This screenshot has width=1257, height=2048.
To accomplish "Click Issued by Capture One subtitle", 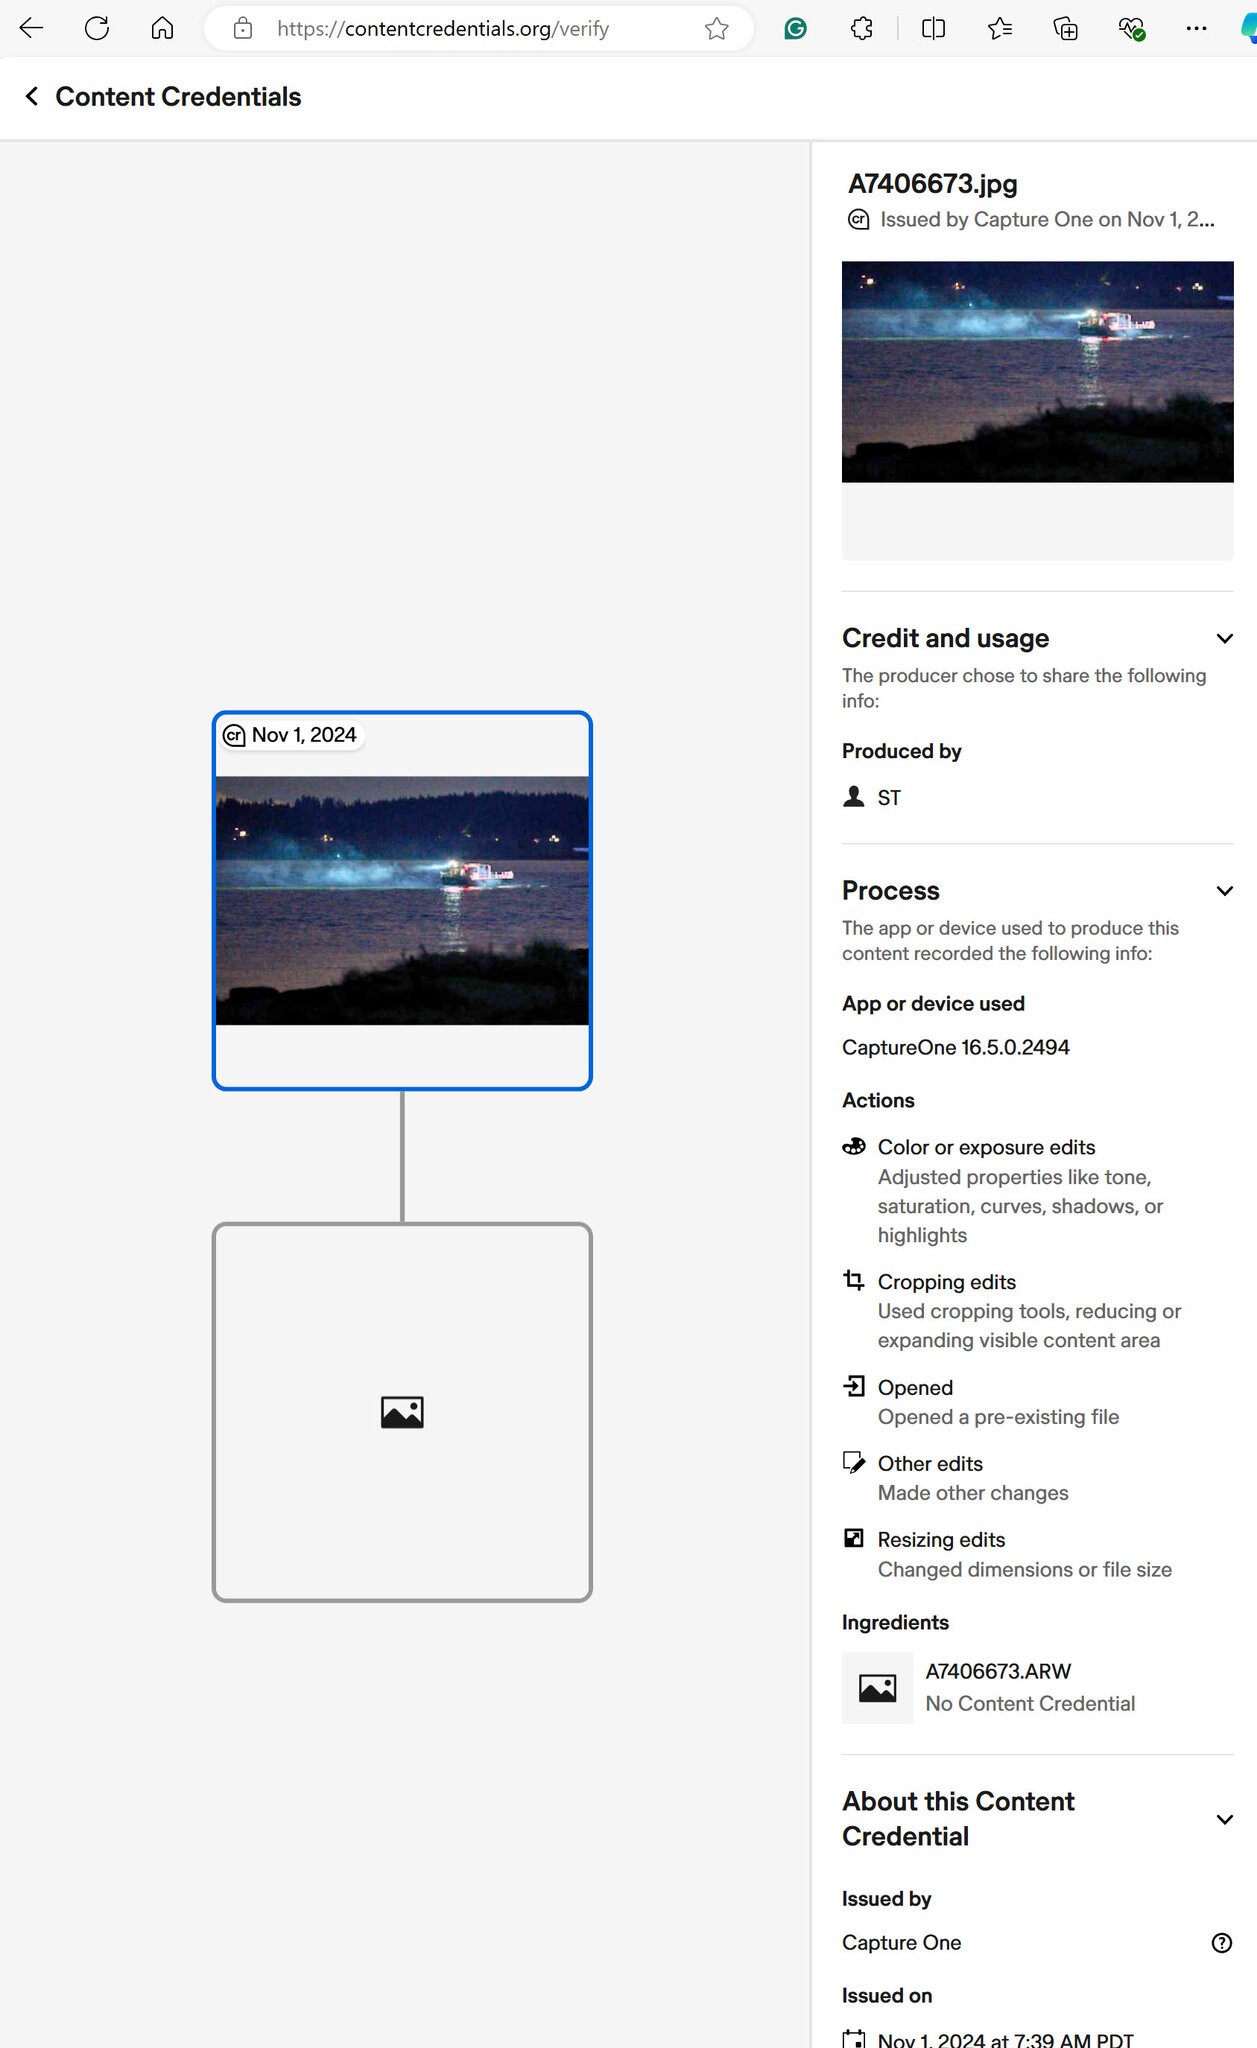I will click(1047, 220).
